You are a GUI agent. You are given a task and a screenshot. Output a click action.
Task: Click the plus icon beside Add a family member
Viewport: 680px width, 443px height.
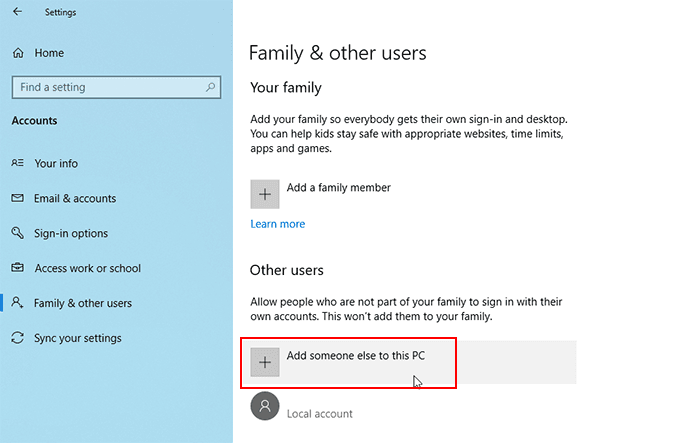tap(265, 194)
